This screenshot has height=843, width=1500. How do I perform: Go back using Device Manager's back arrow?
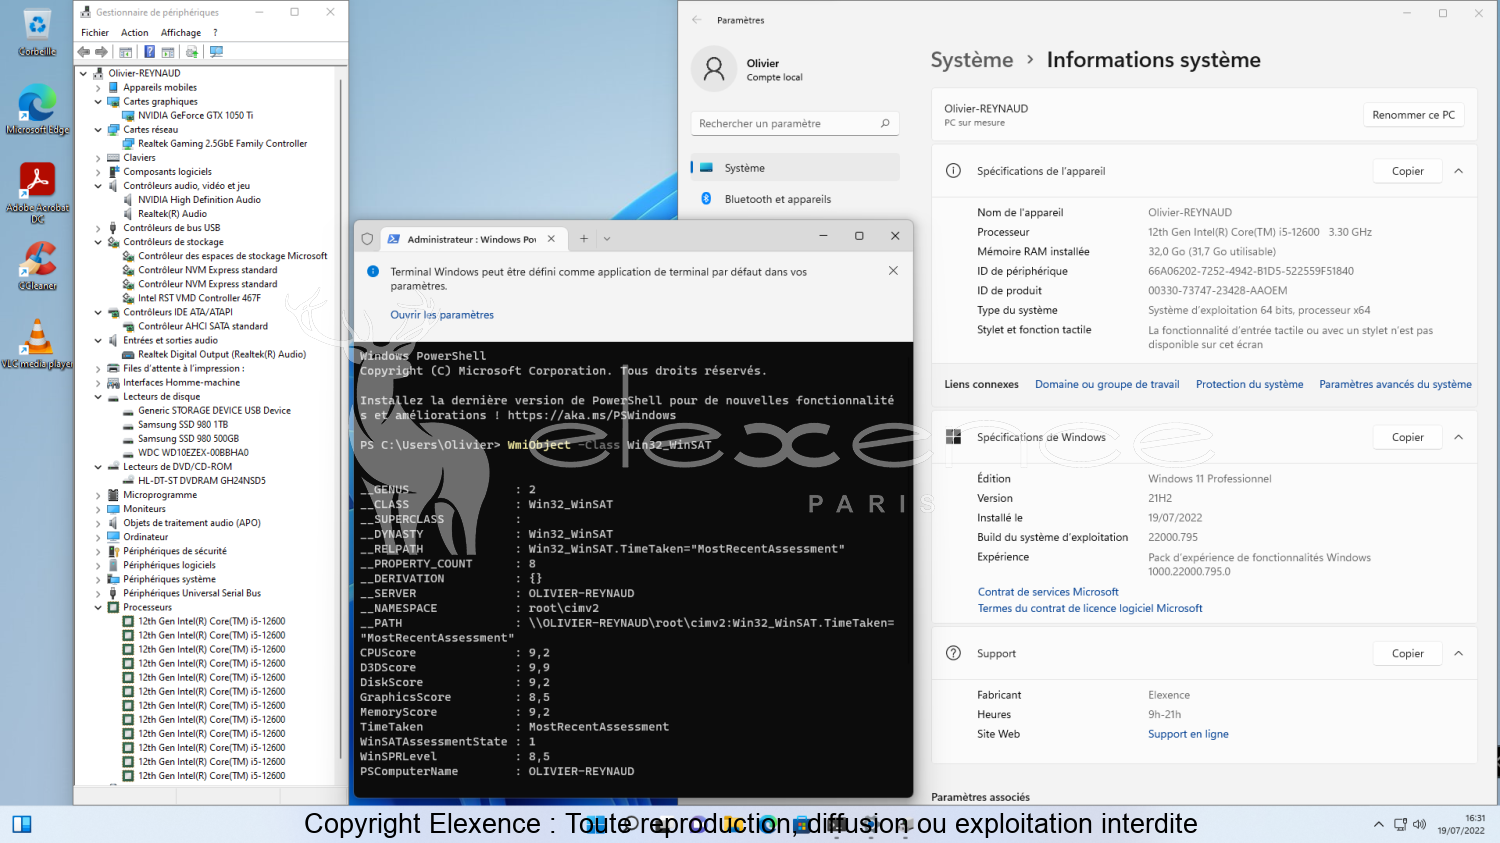click(x=84, y=52)
